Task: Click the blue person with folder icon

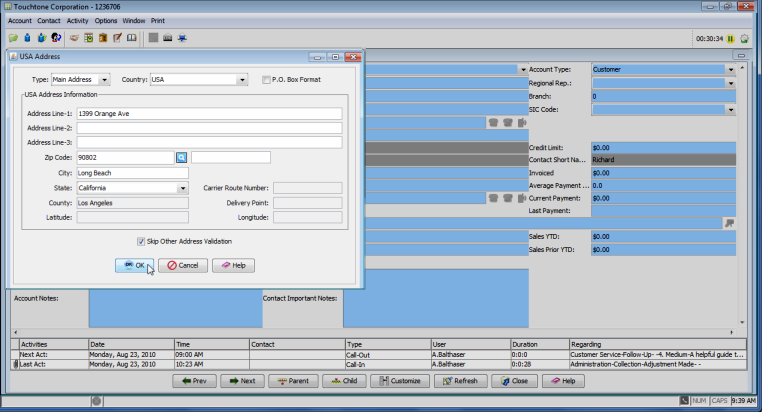Action: coord(42,38)
